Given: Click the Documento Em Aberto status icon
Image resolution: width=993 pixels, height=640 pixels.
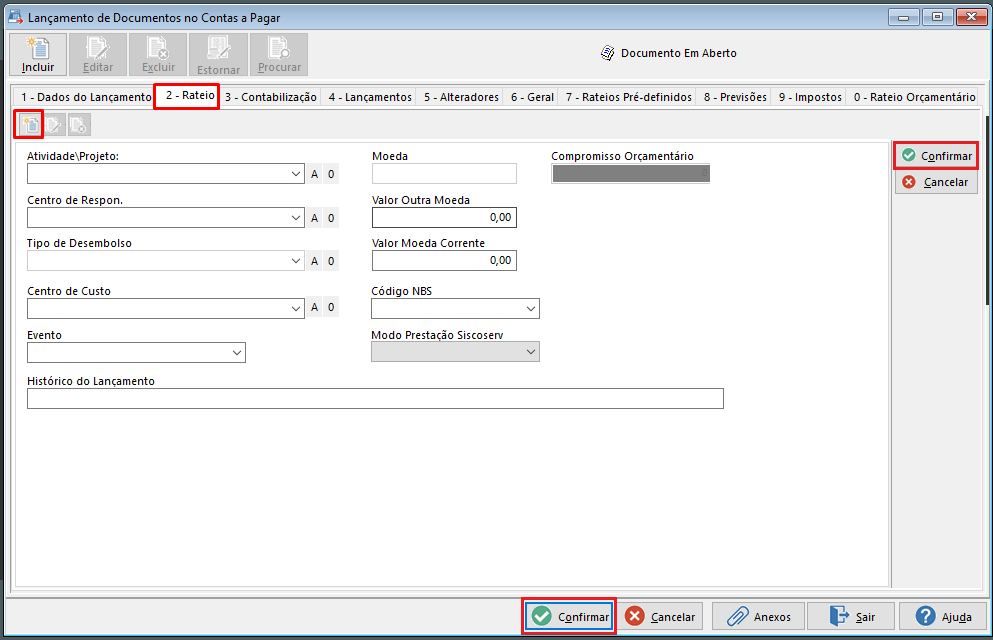Looking at the screenshot, I should point(607,53).
